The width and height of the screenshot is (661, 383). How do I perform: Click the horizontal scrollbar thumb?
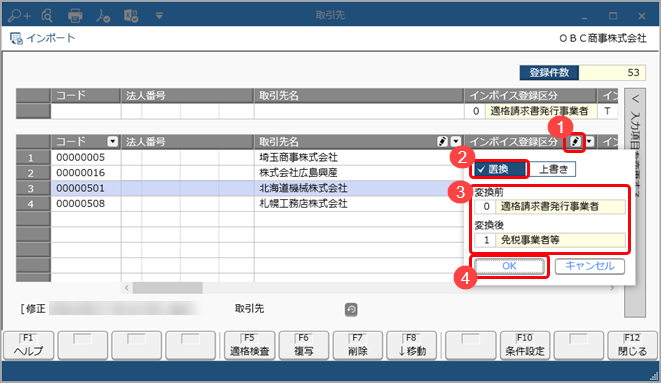[168, 288]
